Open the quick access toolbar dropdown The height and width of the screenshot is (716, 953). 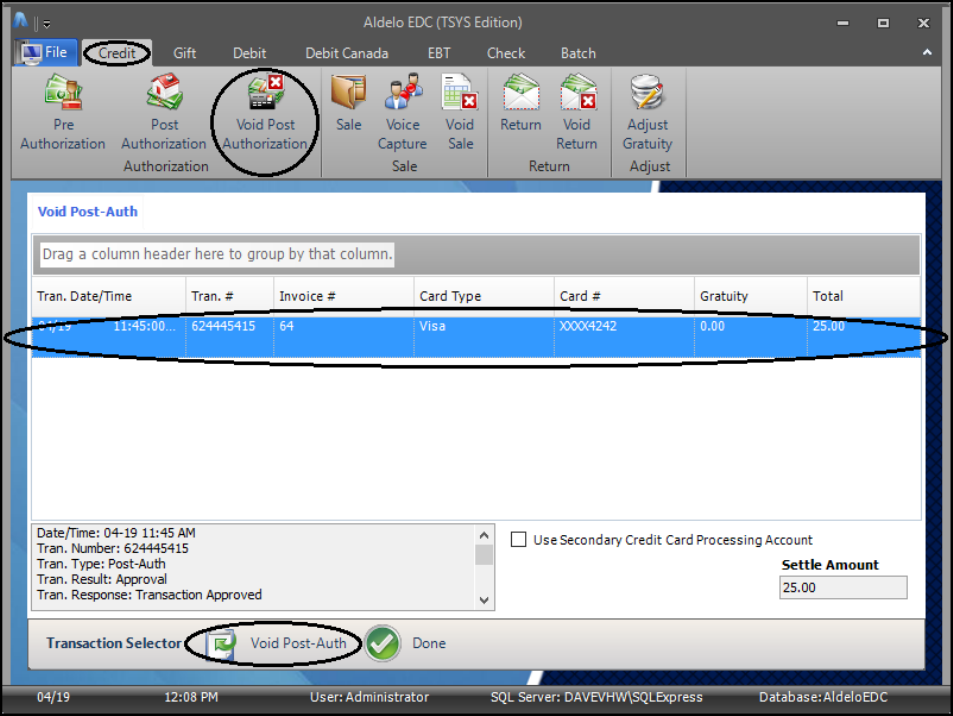click(47, 24)
